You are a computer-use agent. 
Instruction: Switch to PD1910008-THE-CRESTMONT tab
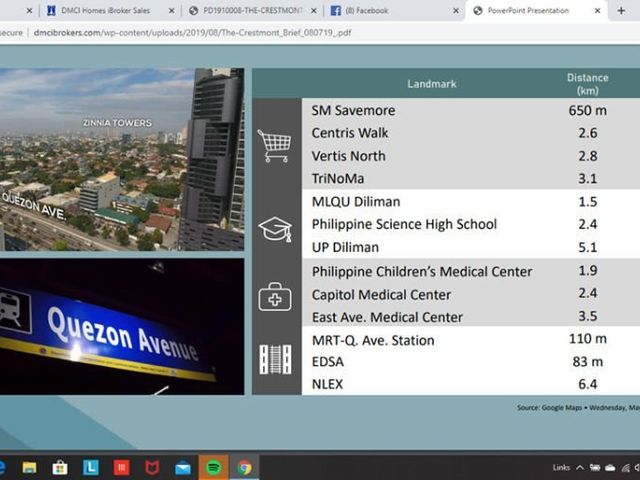(x=253, y=11)
